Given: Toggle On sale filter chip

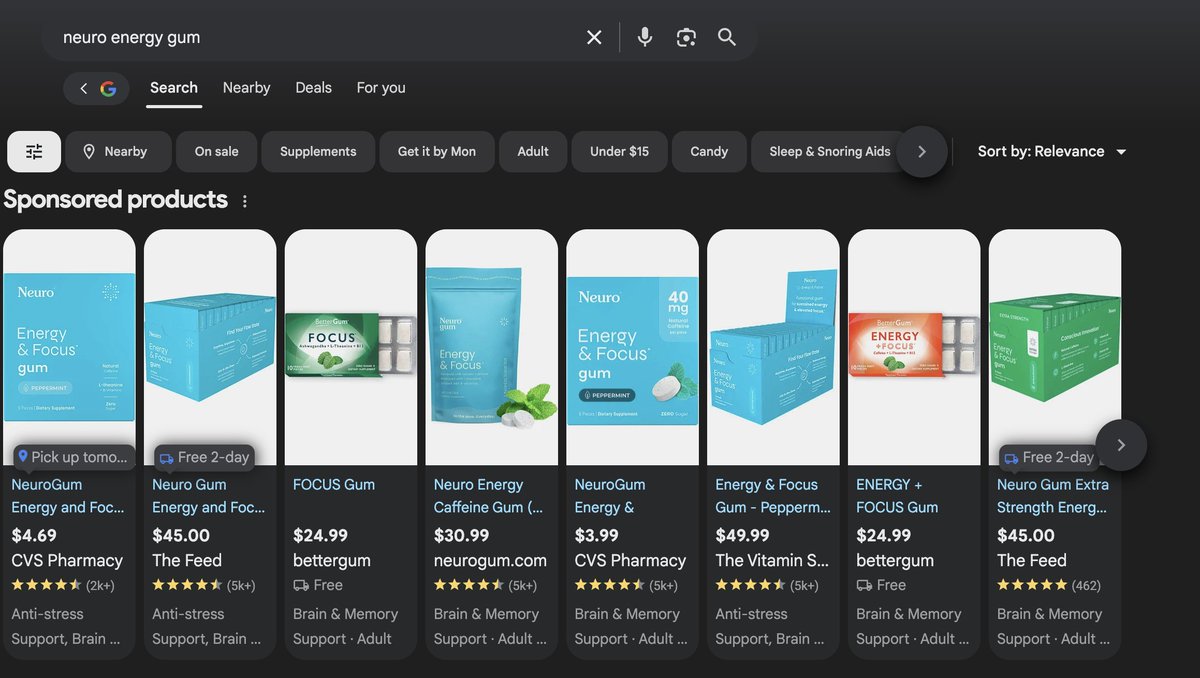Looking at the screenshot, I should (x=217, y=151).
